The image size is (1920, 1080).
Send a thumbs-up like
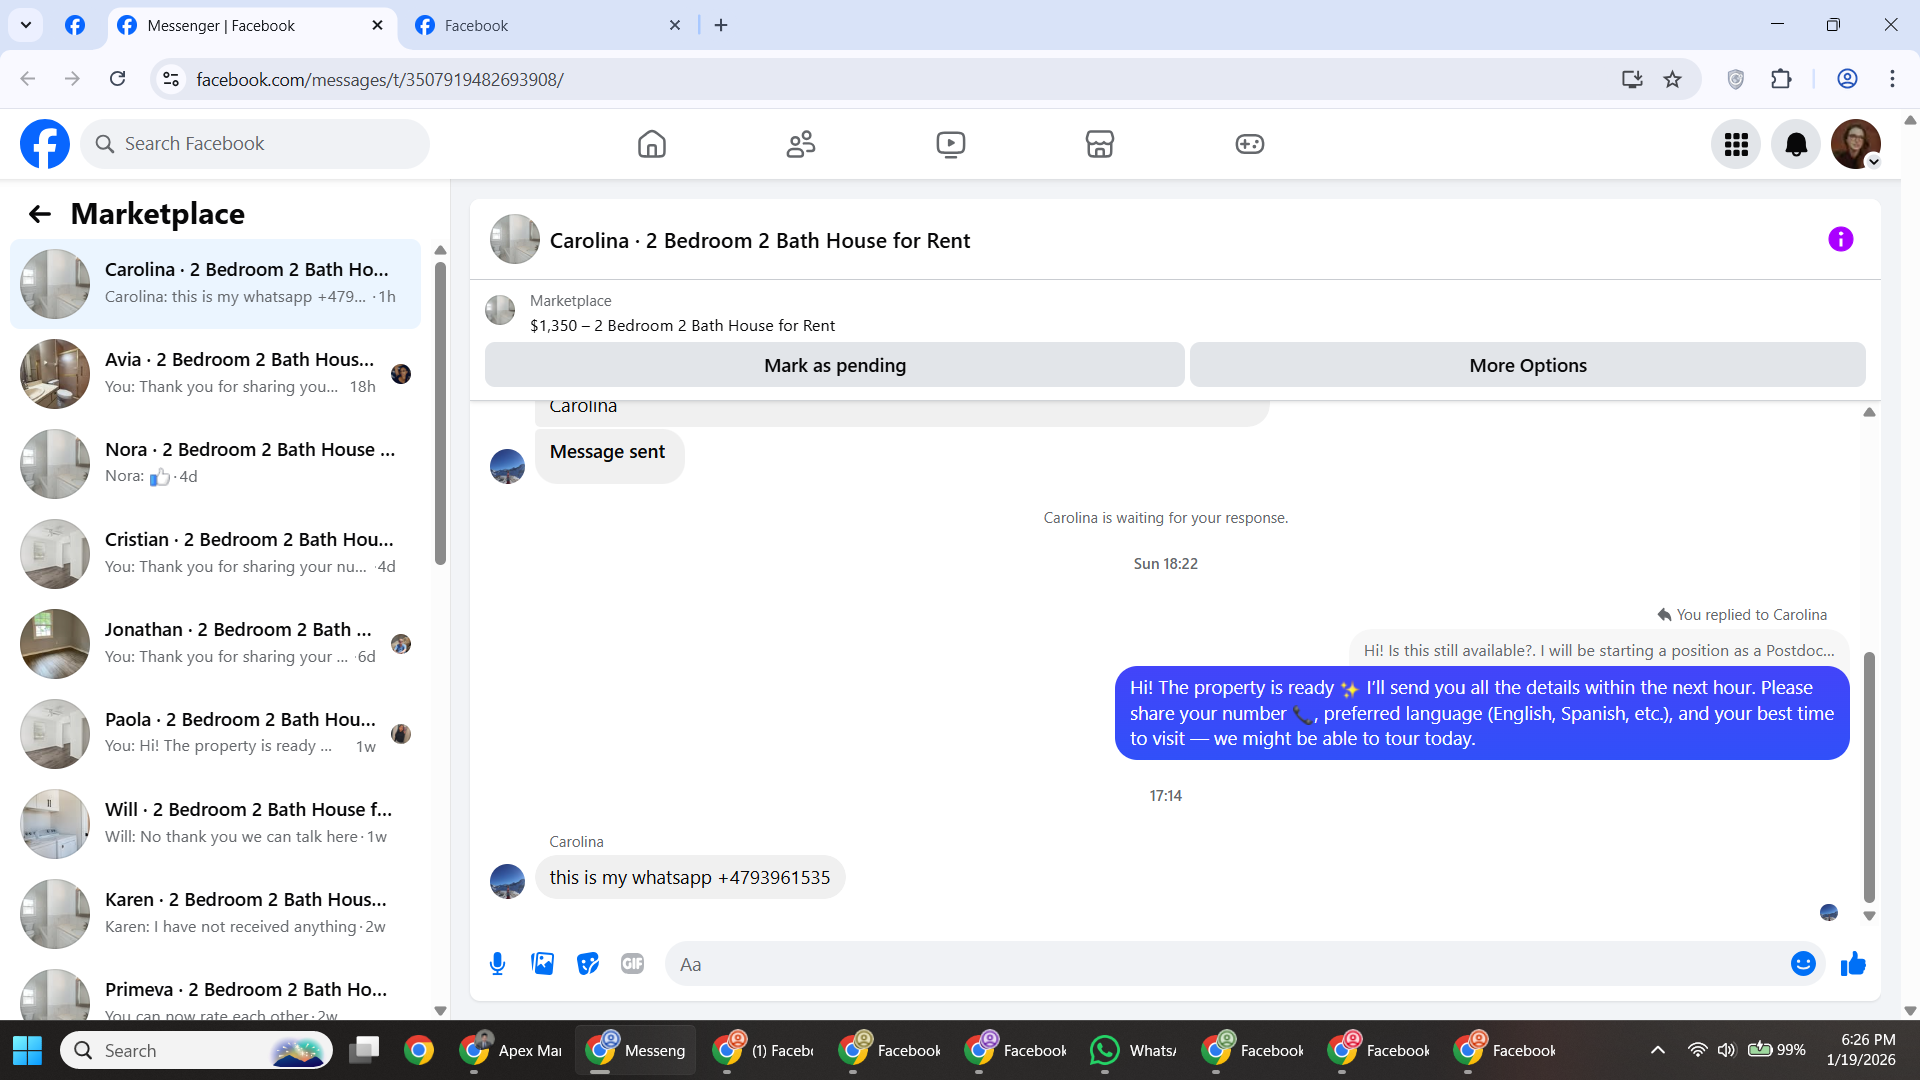pyautogui.click(x=1853, y=964)
